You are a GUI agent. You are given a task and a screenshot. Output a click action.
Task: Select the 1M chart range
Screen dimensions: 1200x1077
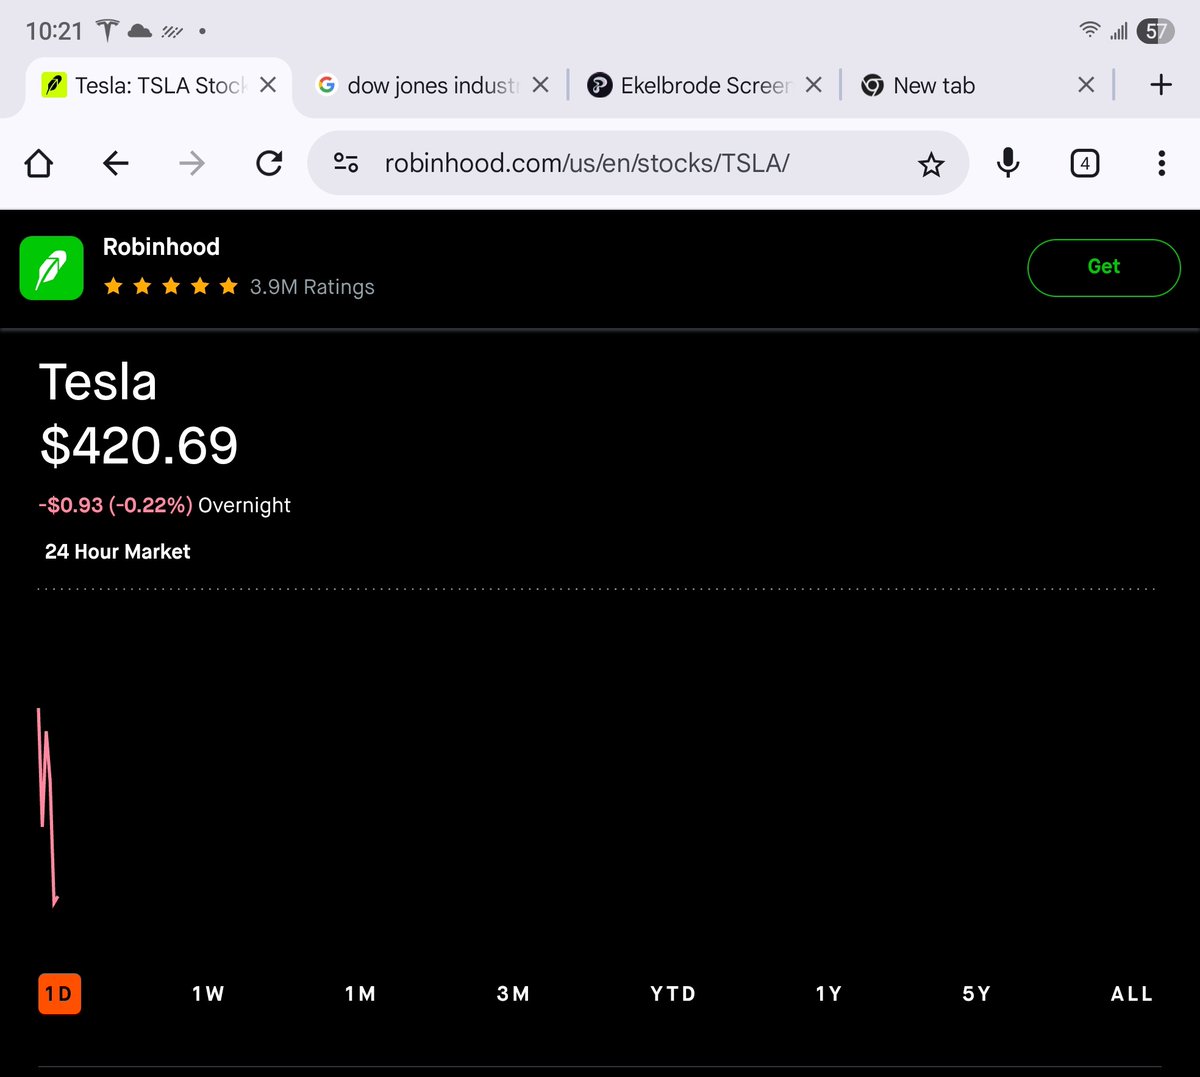(x=360, y=994)
